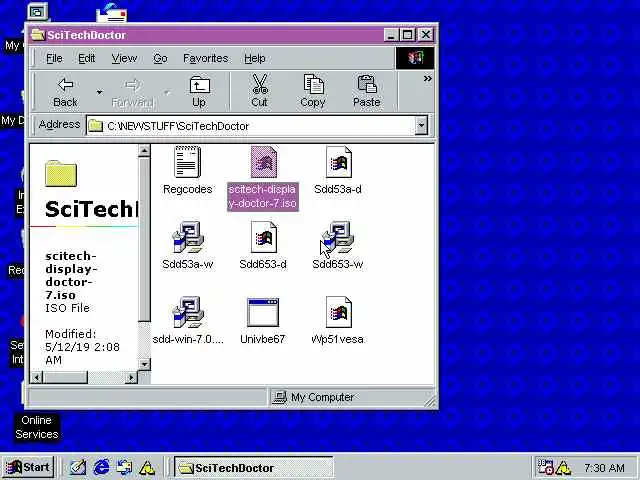Click the yellow triangle tray icon
Screen dimensions: 640x480
pos(564,468)
